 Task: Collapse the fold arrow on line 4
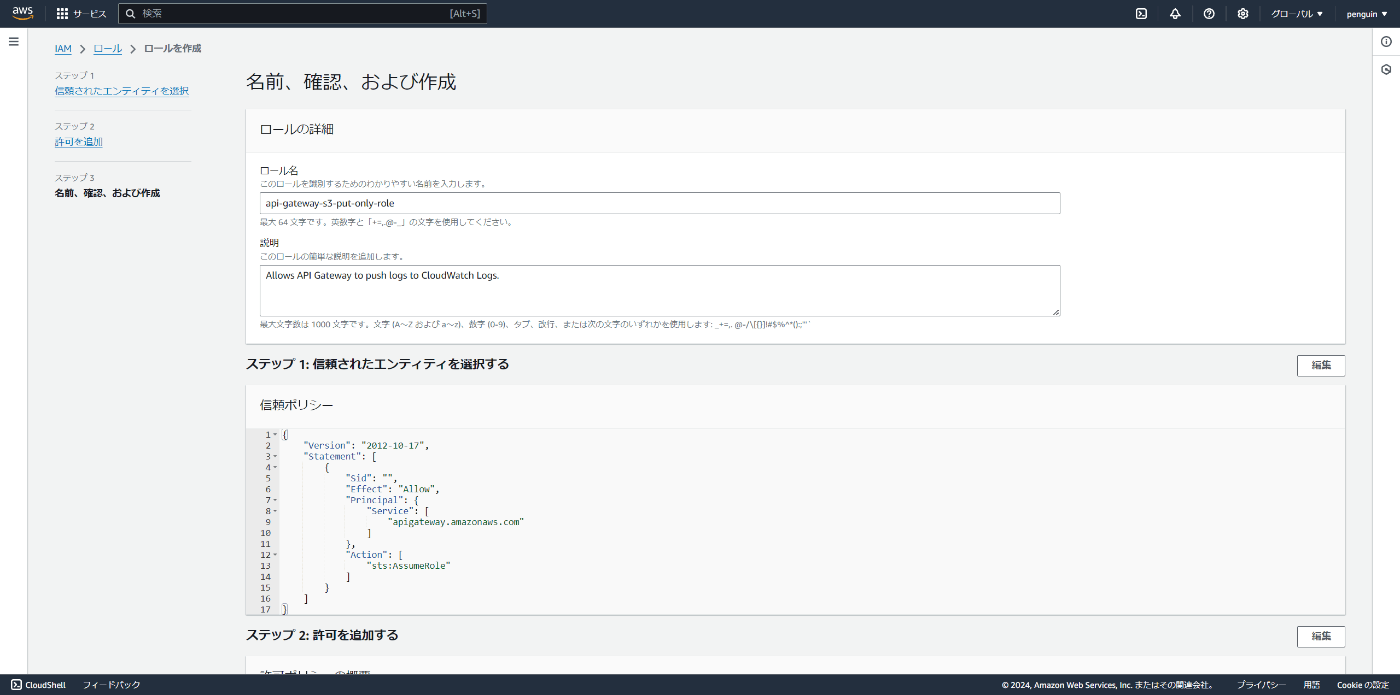click(x=275, y=468)
